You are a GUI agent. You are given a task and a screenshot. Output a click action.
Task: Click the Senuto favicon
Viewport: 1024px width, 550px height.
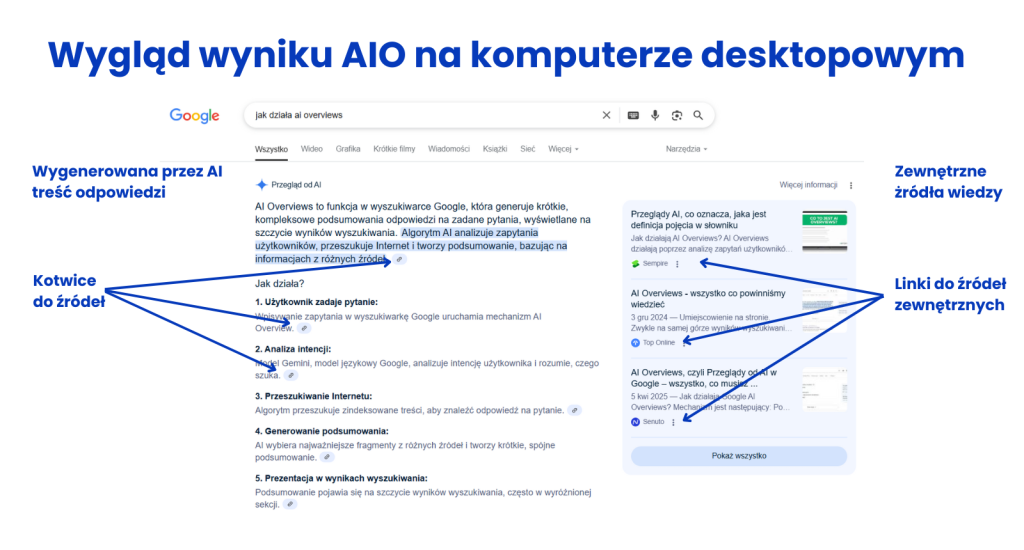(x=635, y=422)
